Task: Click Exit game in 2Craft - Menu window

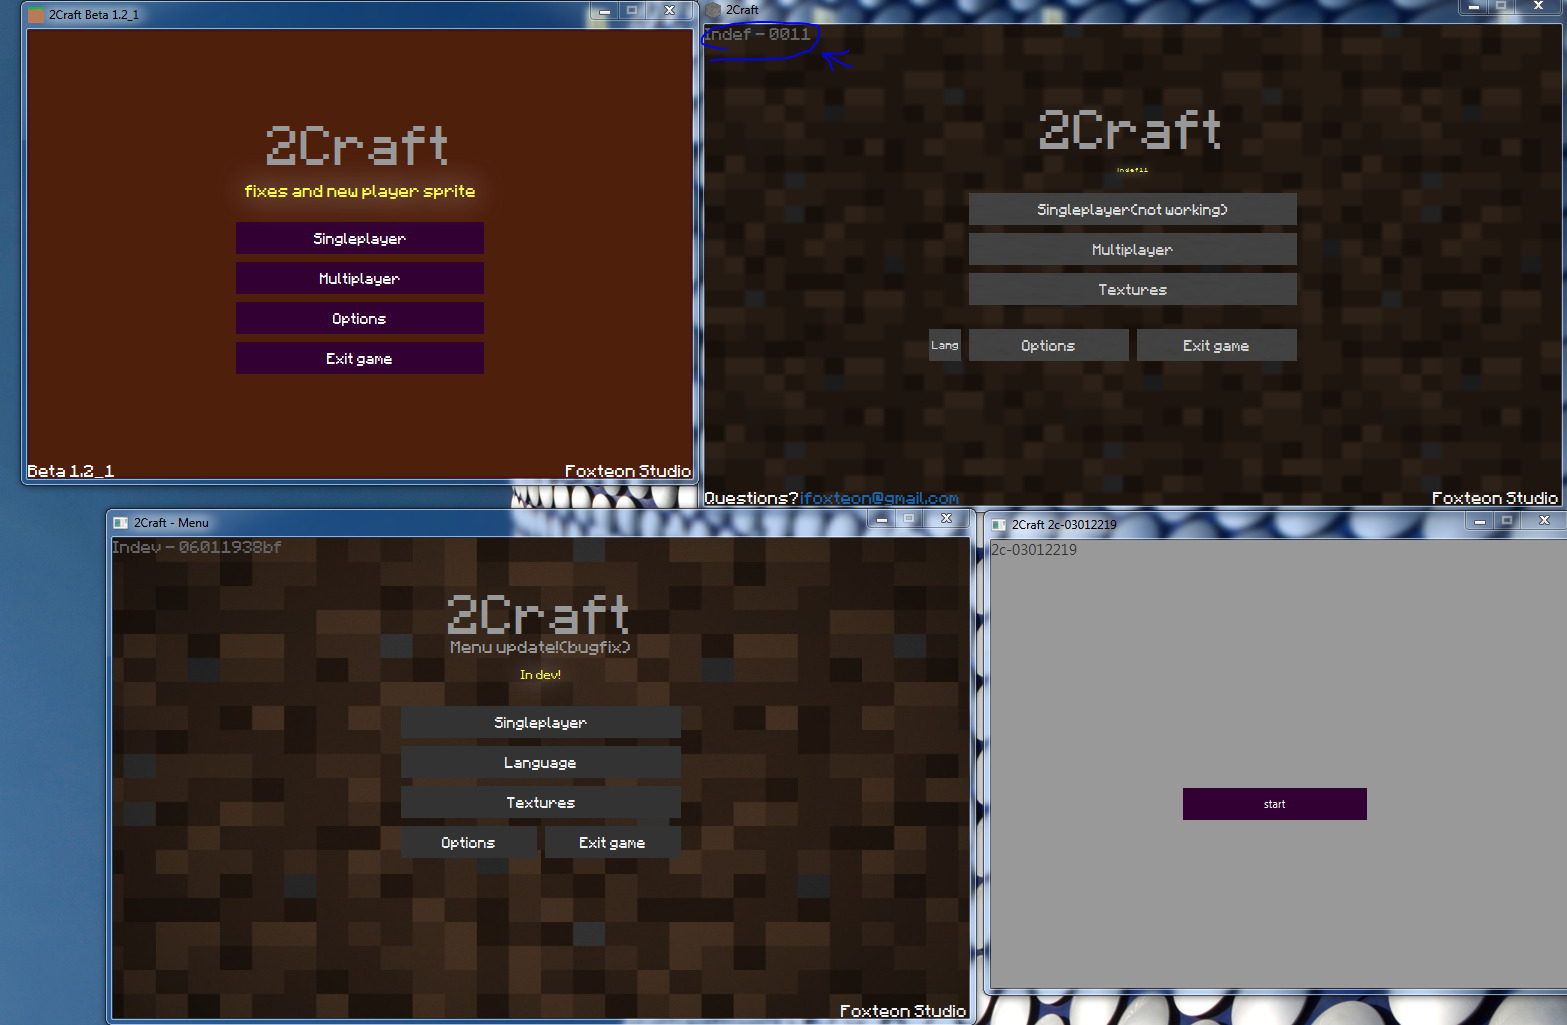Action: pyautogui.click(x=612, y=842)
